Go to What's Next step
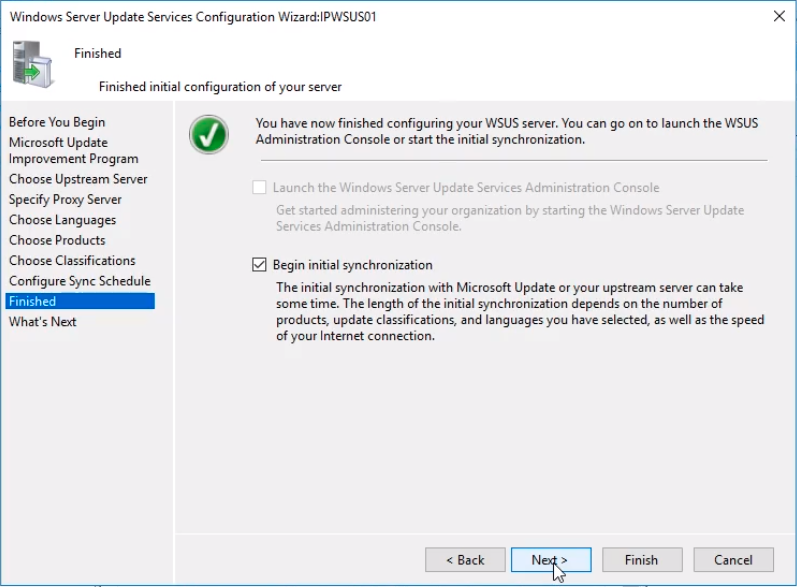Viewport: 797px width, 587px height. point(43,322)
